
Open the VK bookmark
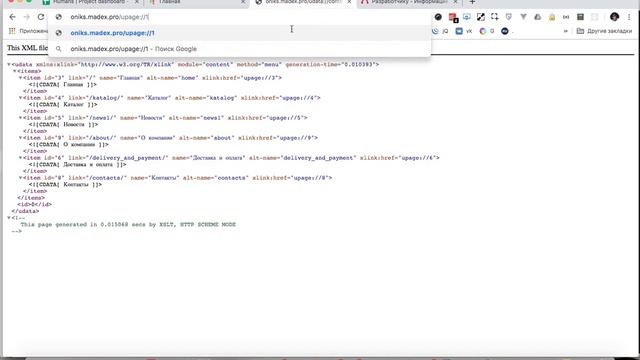[x=464, y=31]
